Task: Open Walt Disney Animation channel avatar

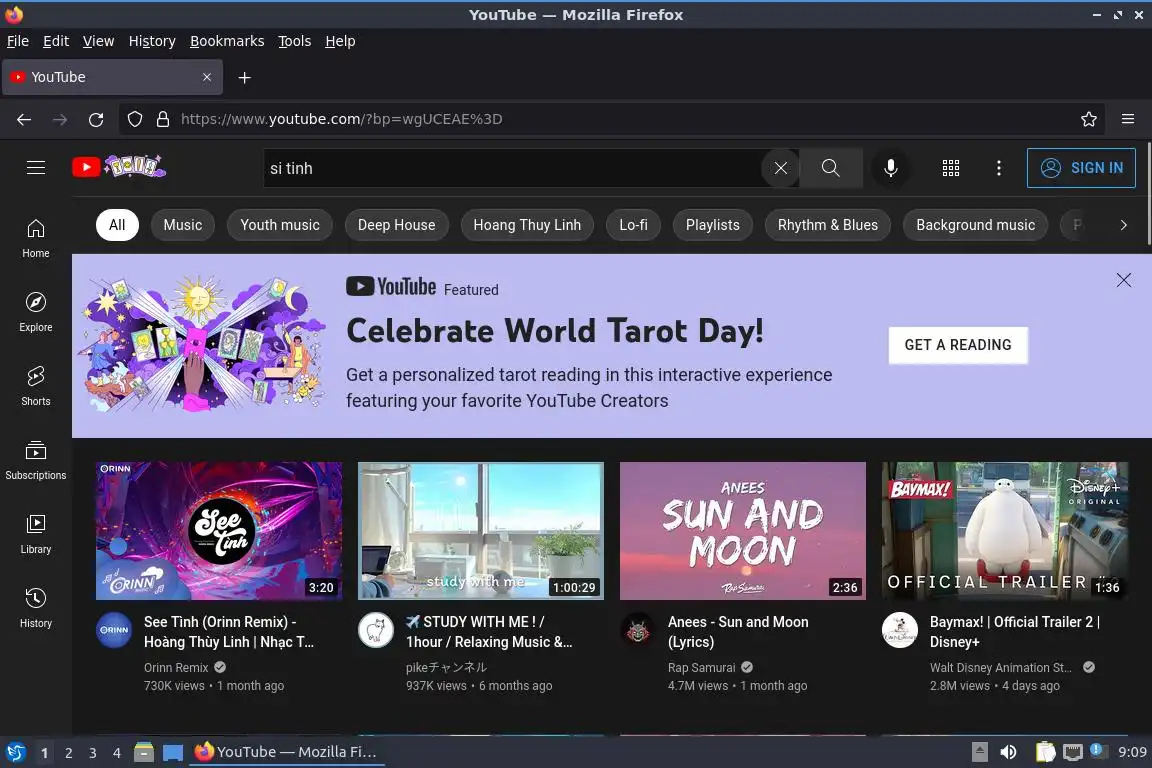Action: 900,630
